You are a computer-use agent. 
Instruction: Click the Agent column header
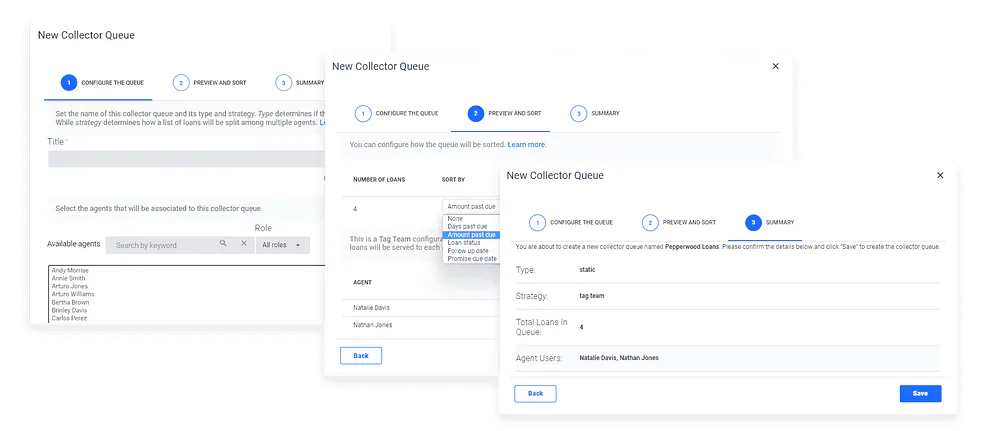[x=362, y=282]
